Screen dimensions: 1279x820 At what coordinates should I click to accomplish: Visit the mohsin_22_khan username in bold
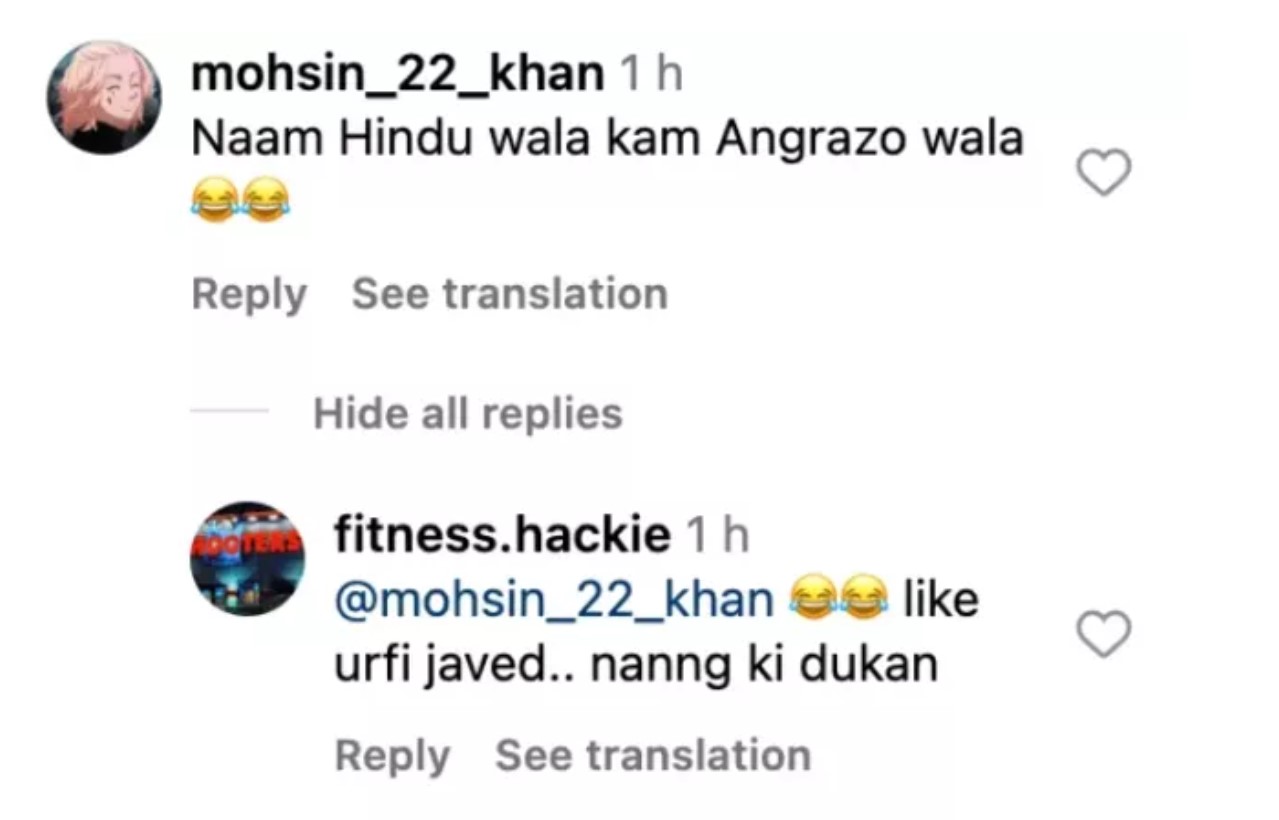coord(398,76)
